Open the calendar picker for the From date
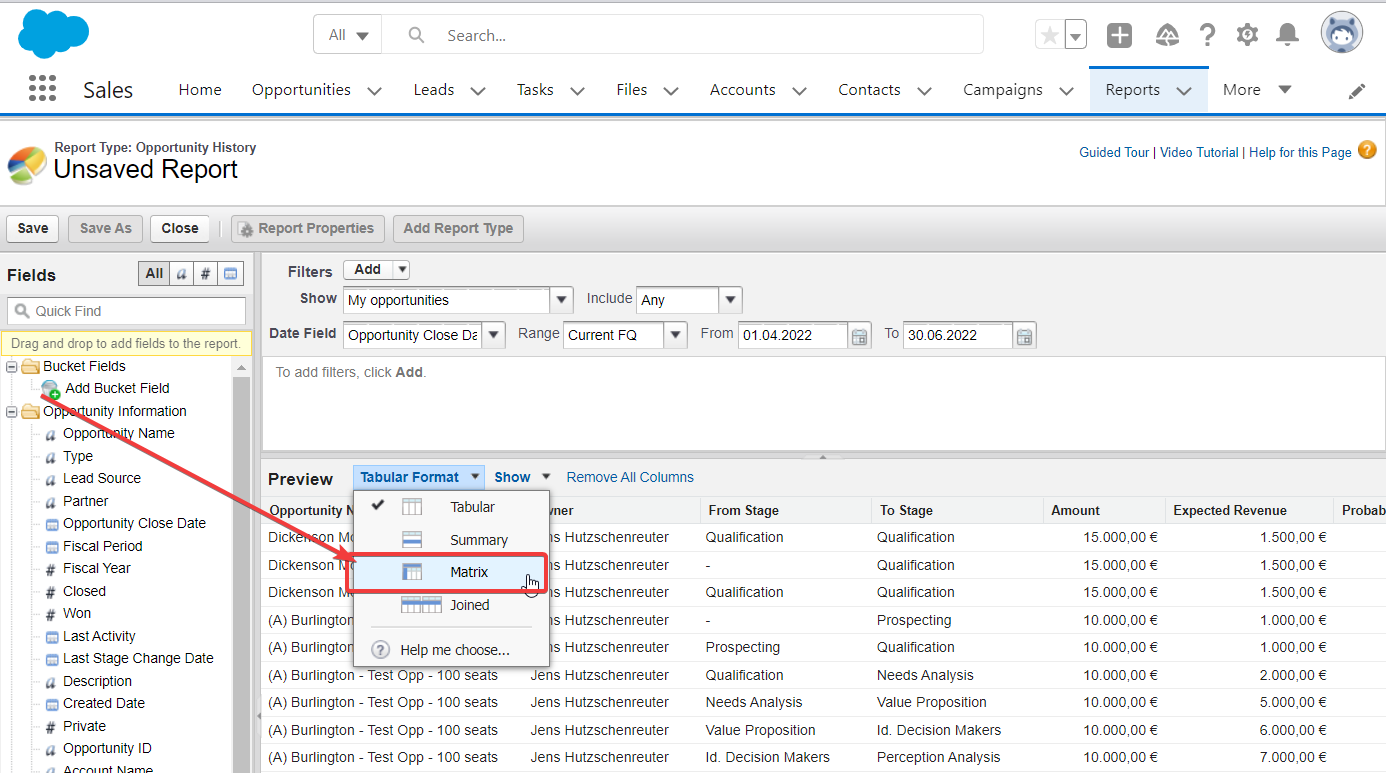The height and width of the screenshot is (773, 1386). (x=859, y=335)
